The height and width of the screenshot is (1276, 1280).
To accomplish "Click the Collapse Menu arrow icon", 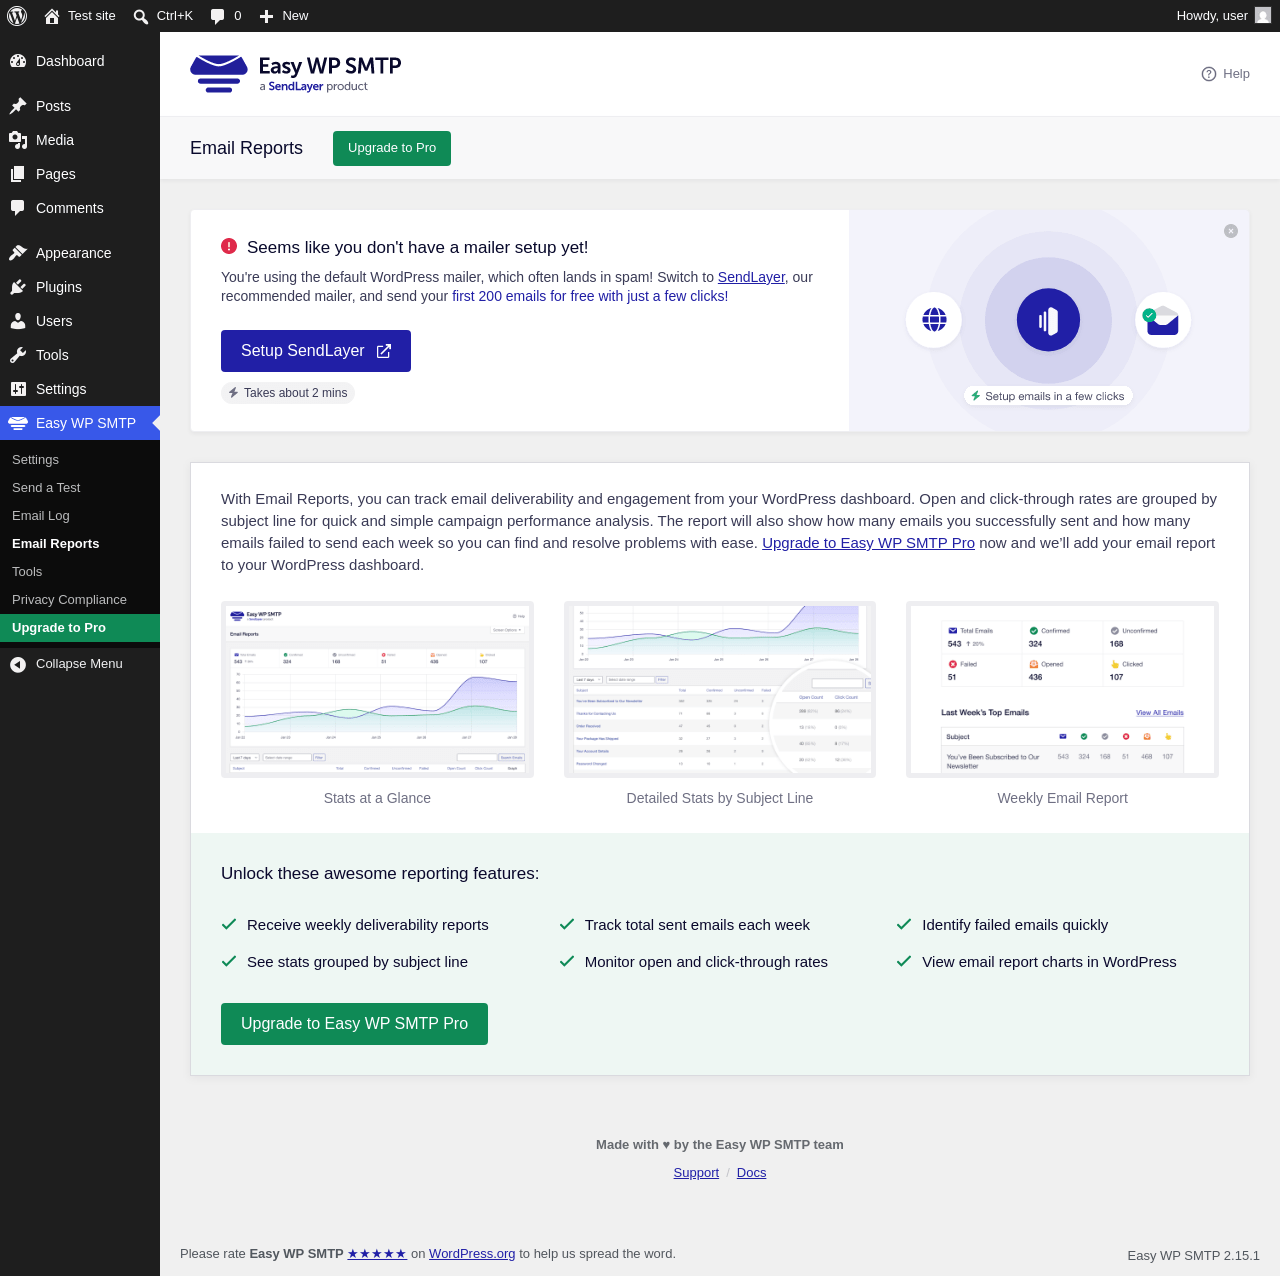I will pyautogui.click(x=18, y=664).
